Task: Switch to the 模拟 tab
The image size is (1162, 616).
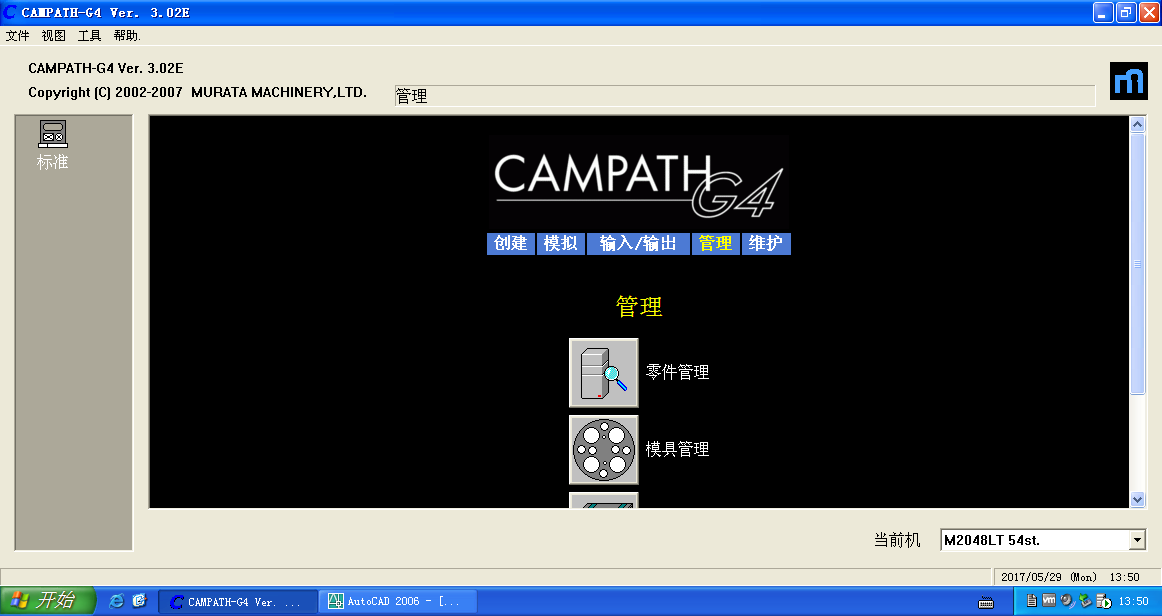Action: click(560, 243)
